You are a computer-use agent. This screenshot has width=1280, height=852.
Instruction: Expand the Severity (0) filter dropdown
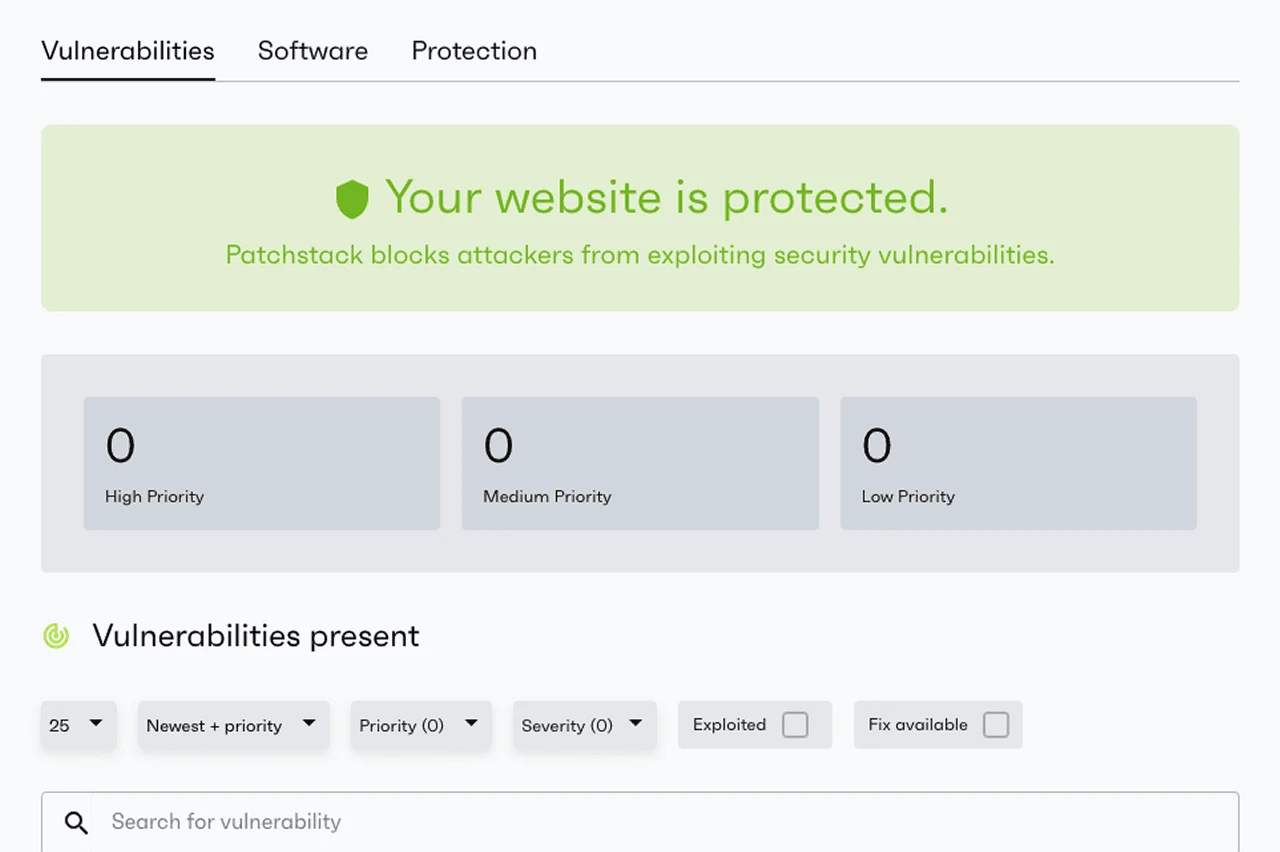coord(583,725)
